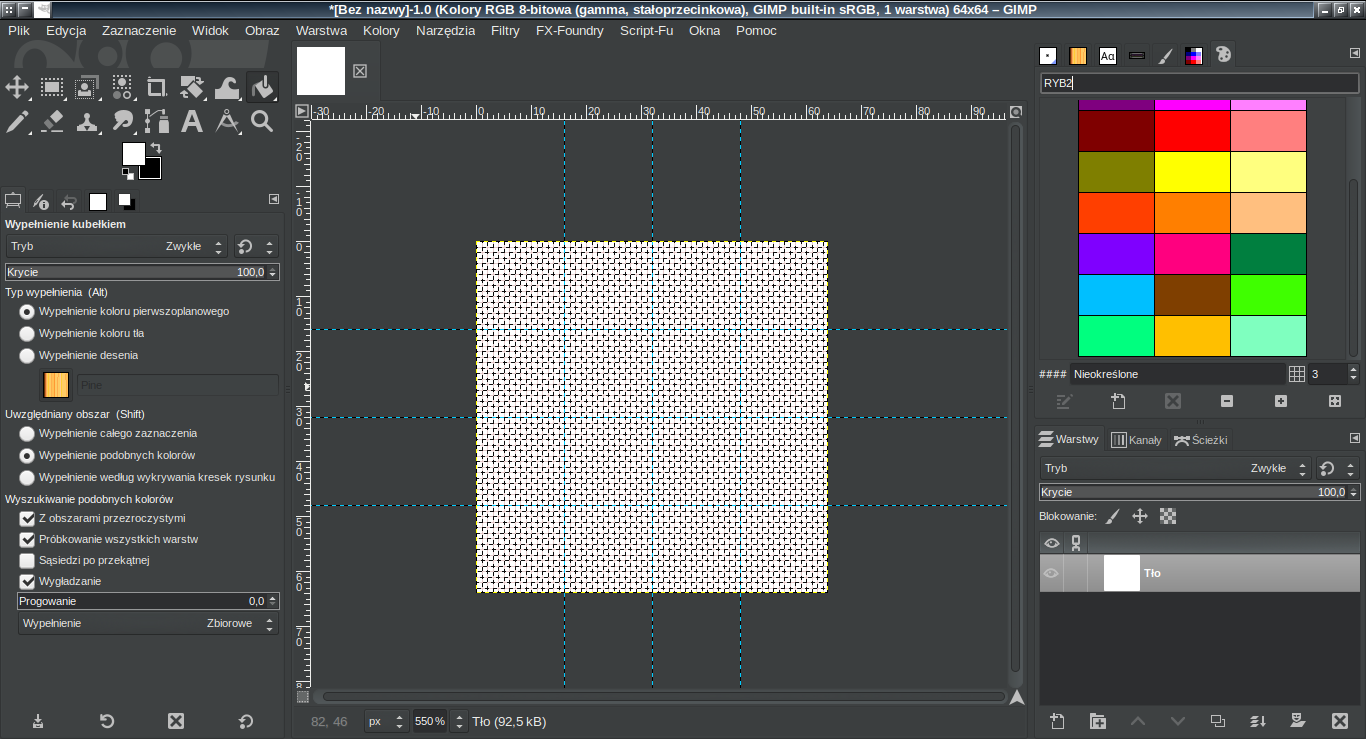Viewport: 1366px width, 739px height.
Task: Select the Bucket Fill tool
Action: [x=262, y=87]
